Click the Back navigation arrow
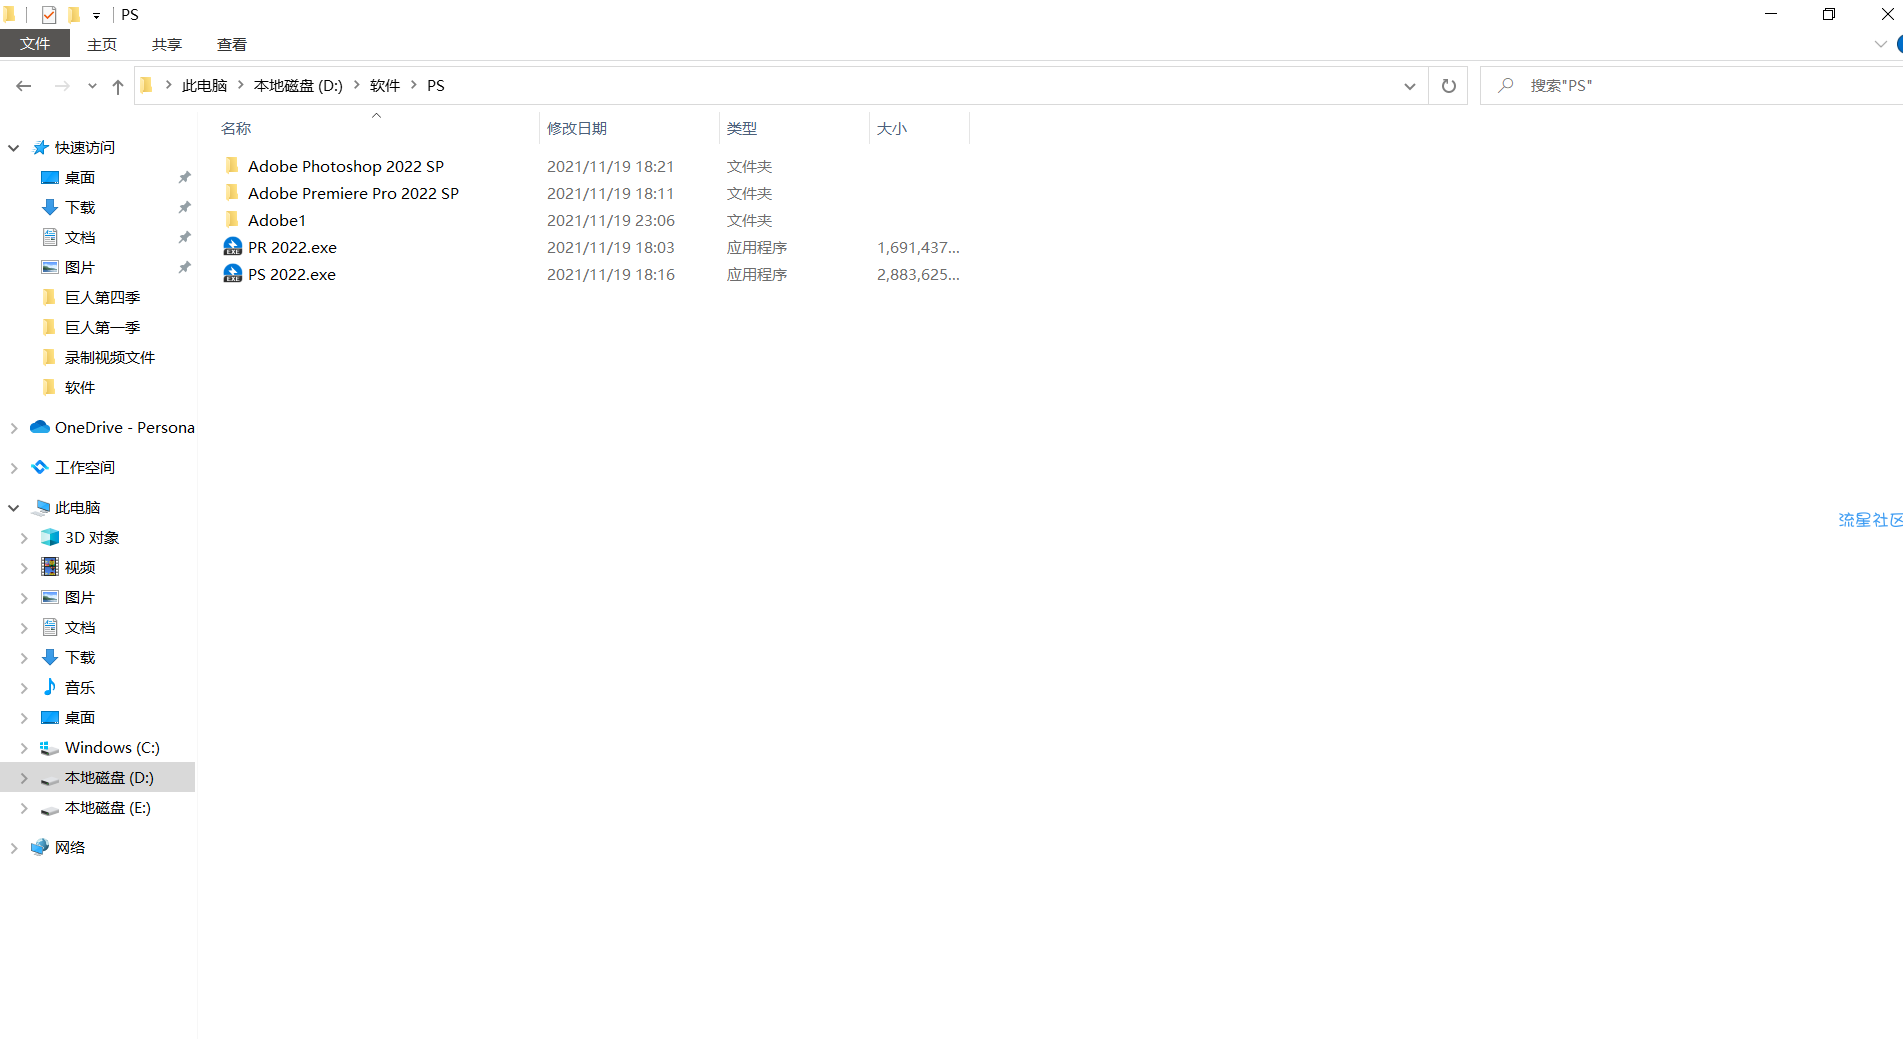1903x1039 pixels. tap(24, 86)
